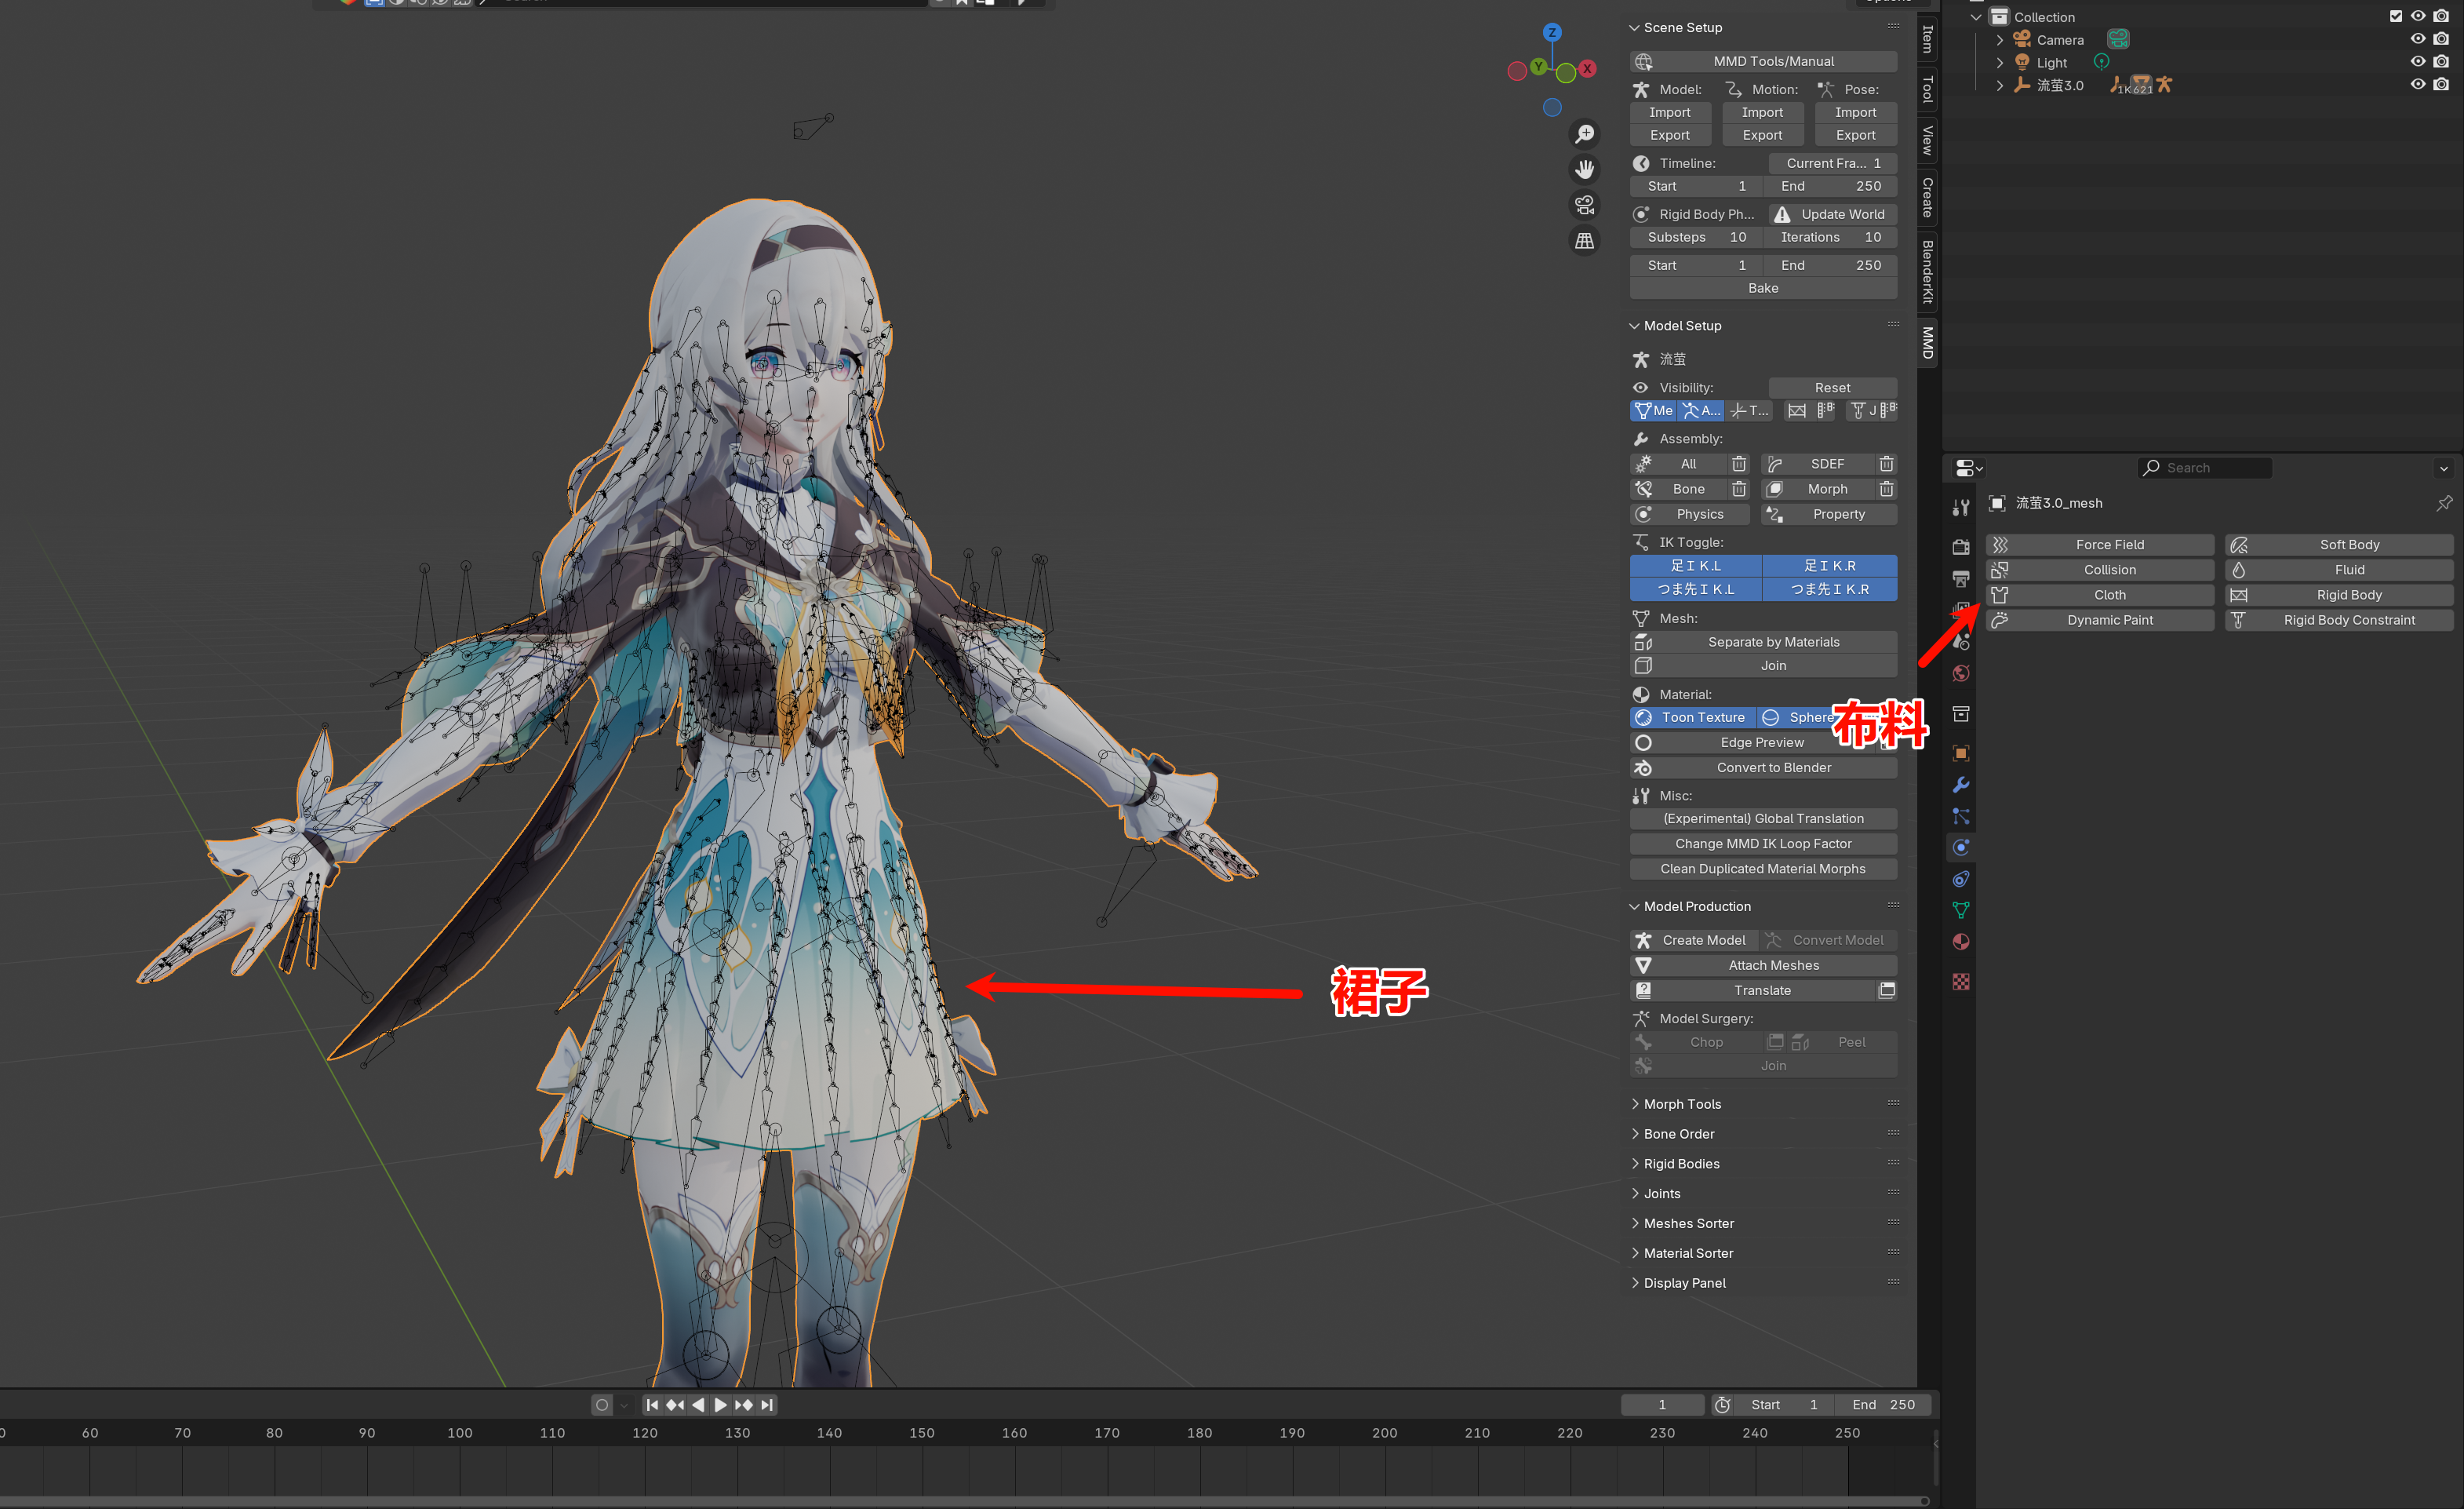Click the red X axis gizmo handle

1587,69
